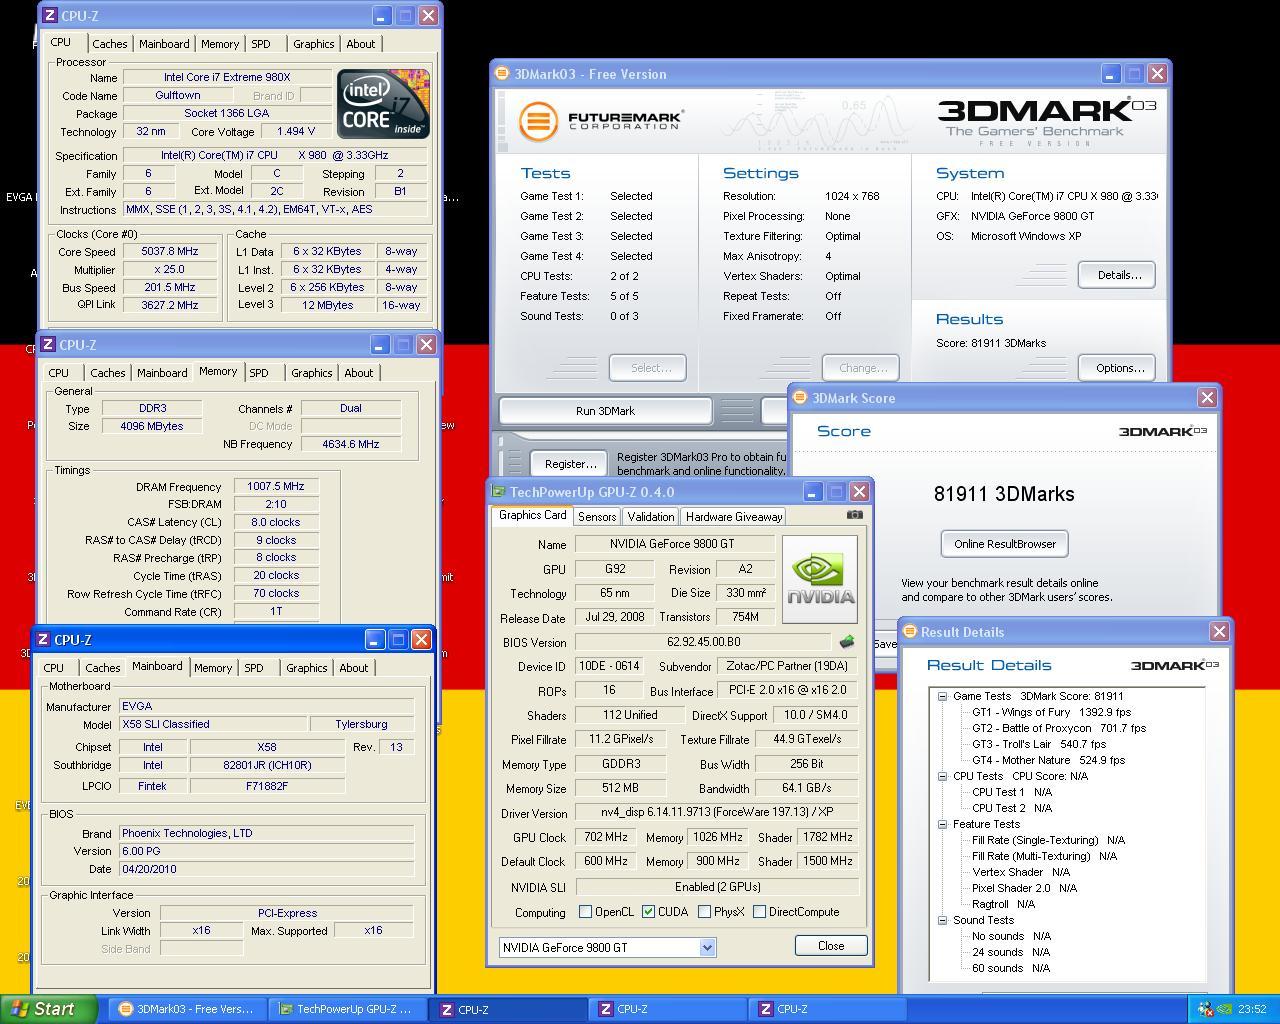This screenshot has height=1024, width=1280.
Task: Click the CPU-Z icon in the top CPU-Z title bar
Action: click(50, 16)
